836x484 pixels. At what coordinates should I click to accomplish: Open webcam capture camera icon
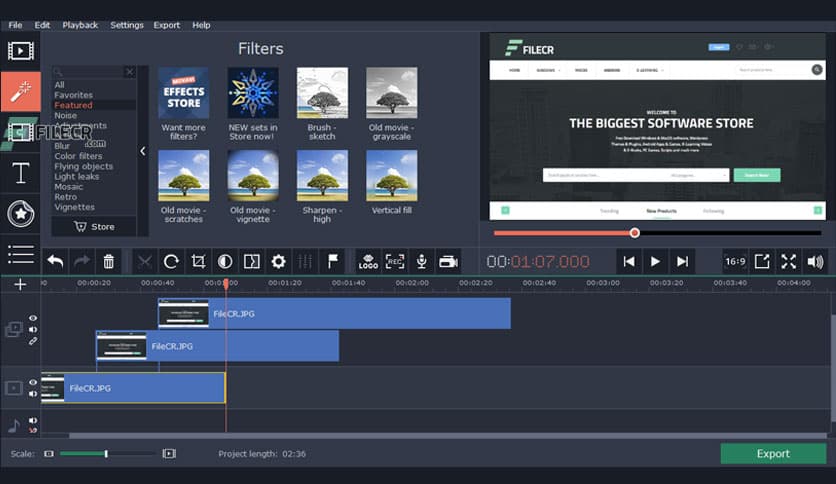coord(448,261)
